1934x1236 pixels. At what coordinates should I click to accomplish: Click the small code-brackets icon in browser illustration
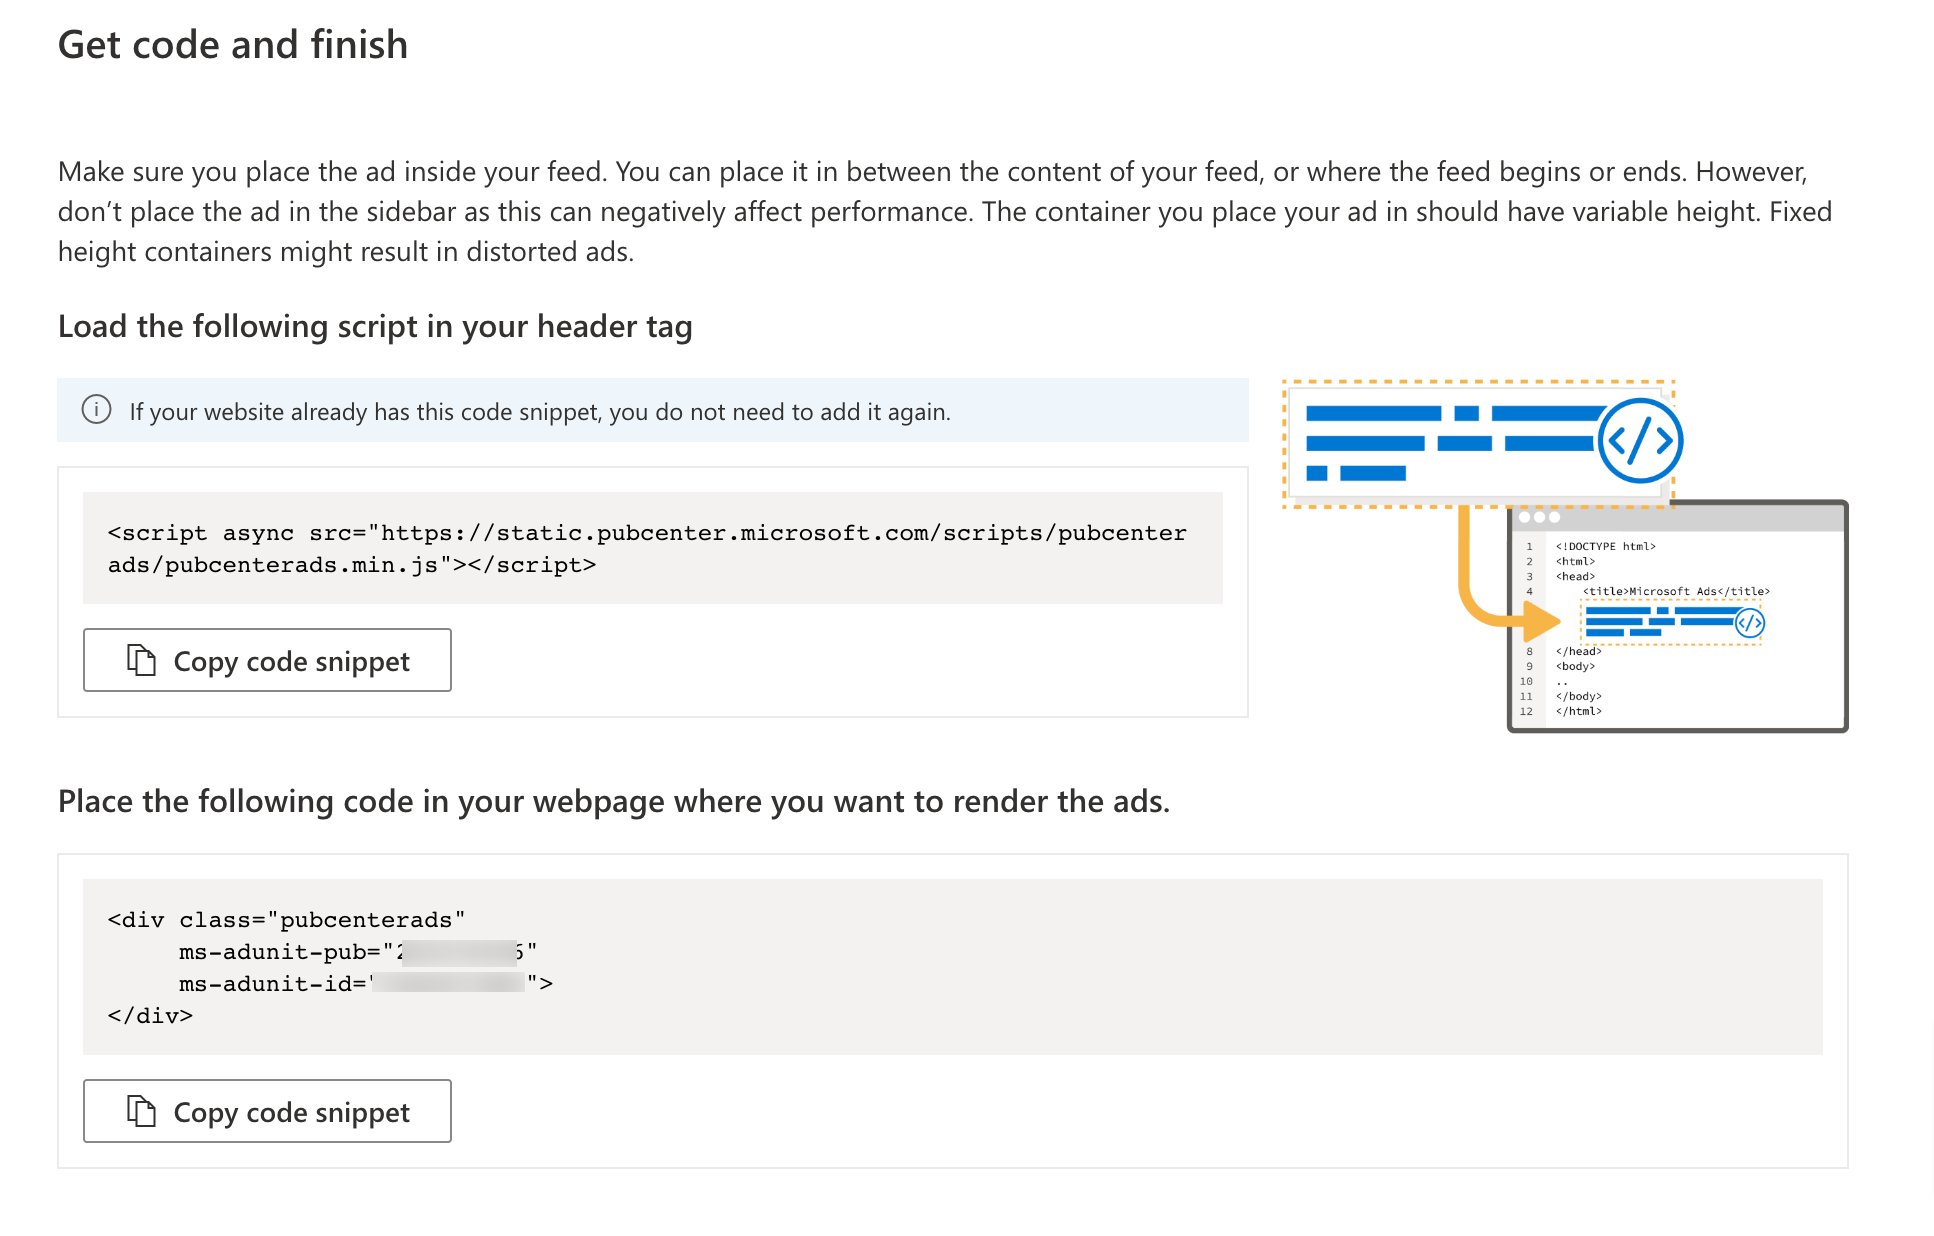click(1749, 624)
